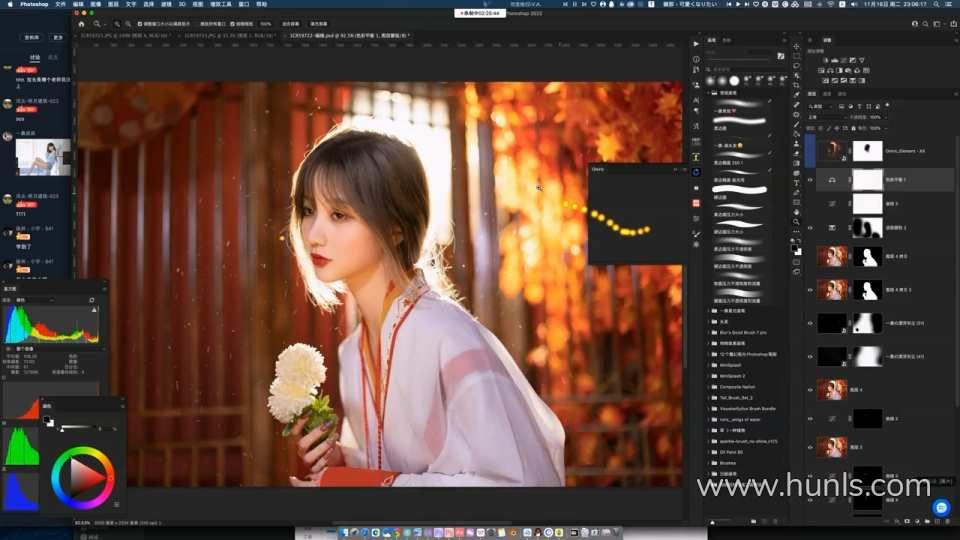Open the three-dots edit toolbar button
960x540 pixels.
coord(796,232)
